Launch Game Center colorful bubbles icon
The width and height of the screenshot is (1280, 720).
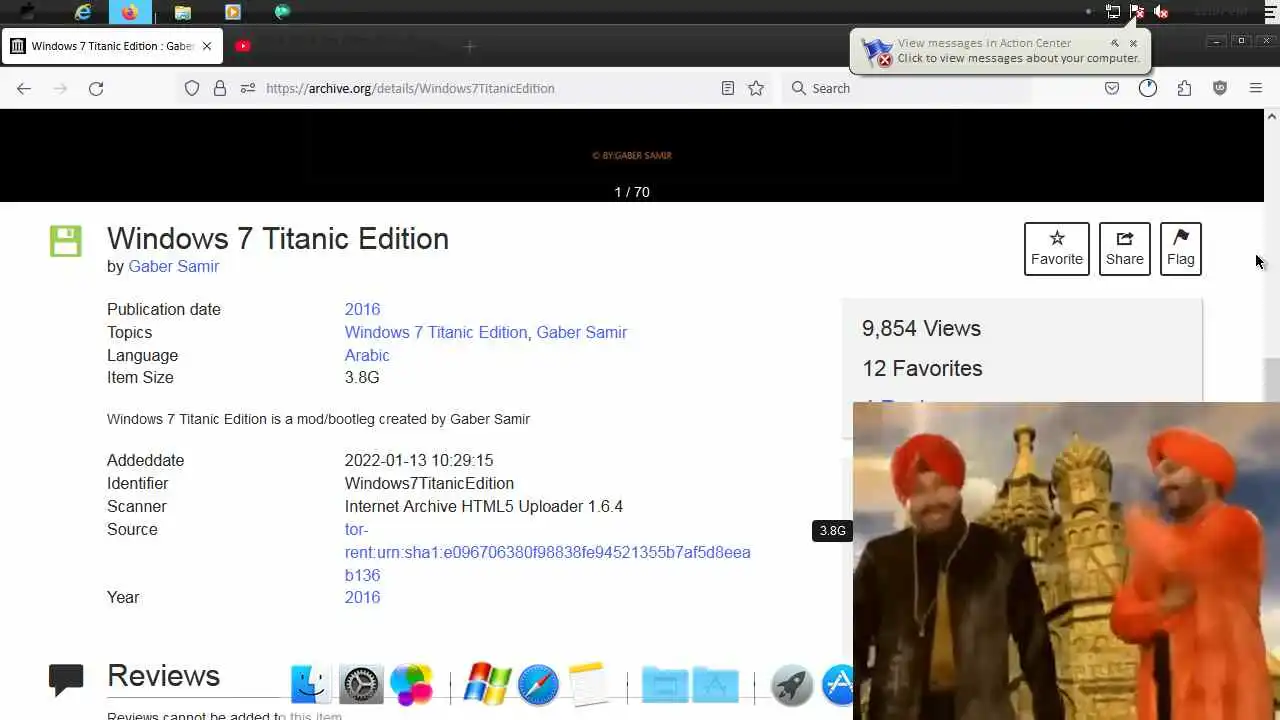pos(411,685)
